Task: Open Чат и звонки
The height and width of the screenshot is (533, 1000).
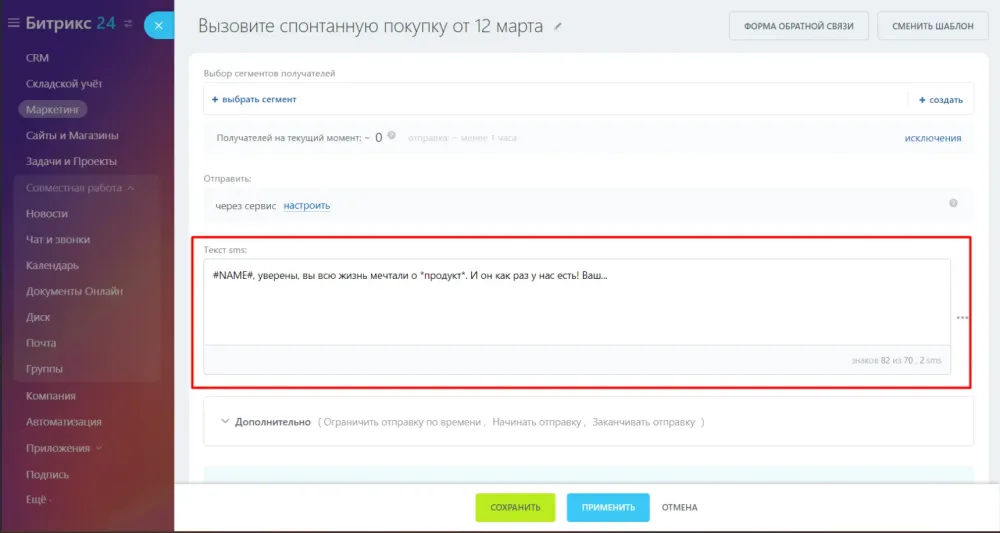Action: click(x=58, y=240)
